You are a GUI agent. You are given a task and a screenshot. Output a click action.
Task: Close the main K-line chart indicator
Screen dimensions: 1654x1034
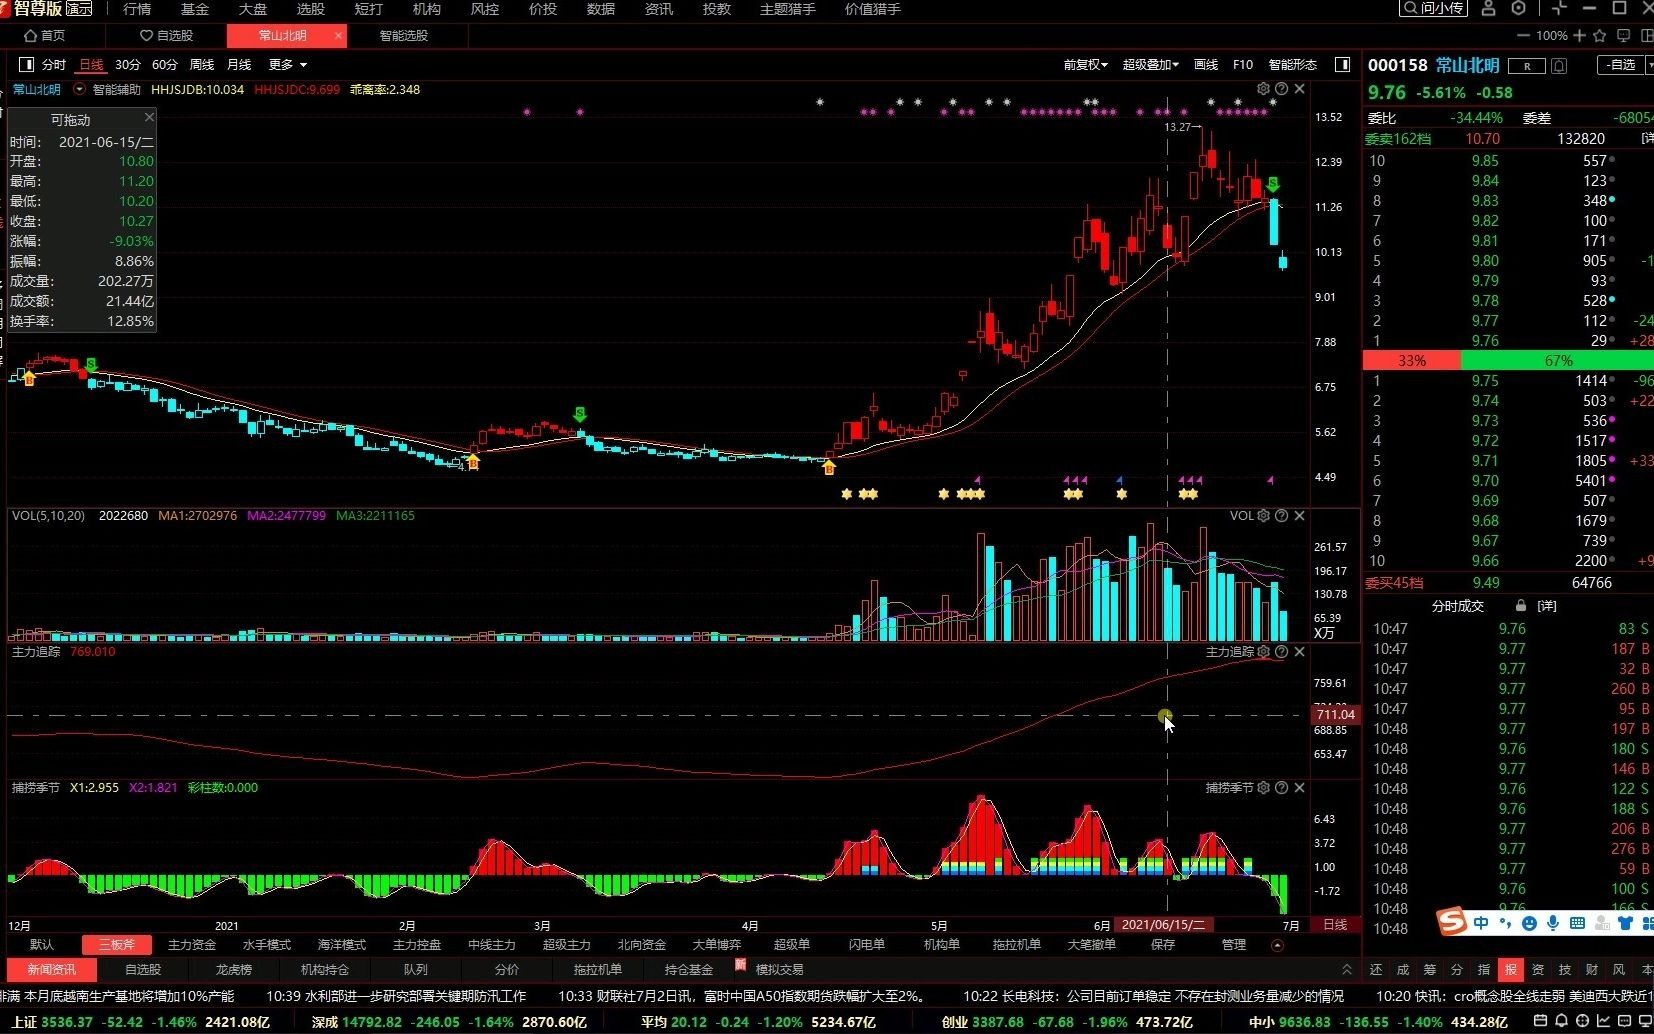1299,89
